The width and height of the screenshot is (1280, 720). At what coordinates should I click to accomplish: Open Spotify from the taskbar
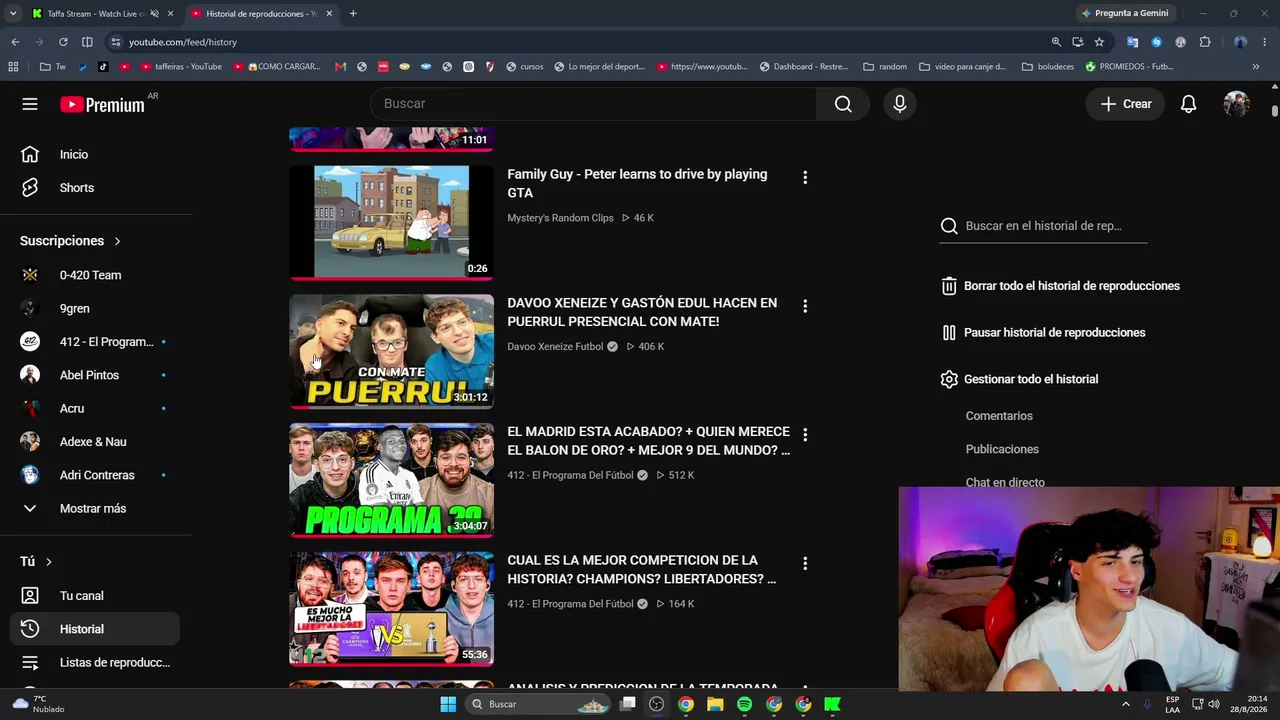pos(744,704)
